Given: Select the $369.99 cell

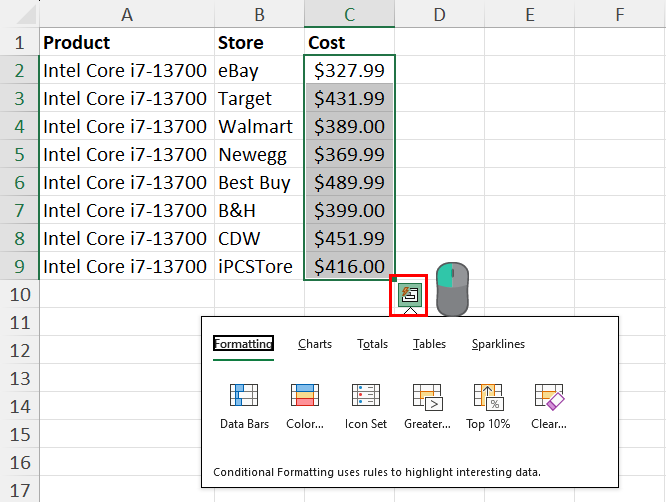Looking at the screenshot, I should coord(350,155).
